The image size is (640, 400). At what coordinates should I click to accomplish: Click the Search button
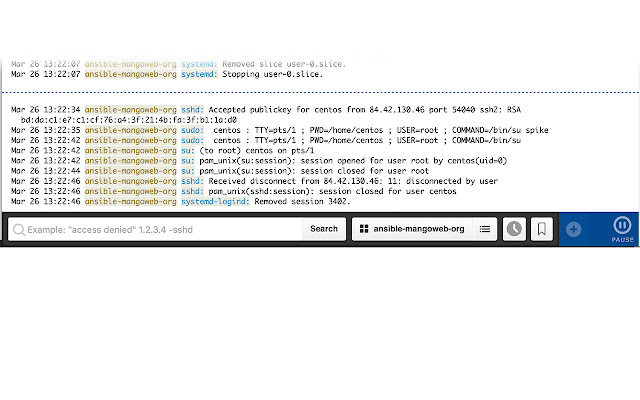click(324, 229)
